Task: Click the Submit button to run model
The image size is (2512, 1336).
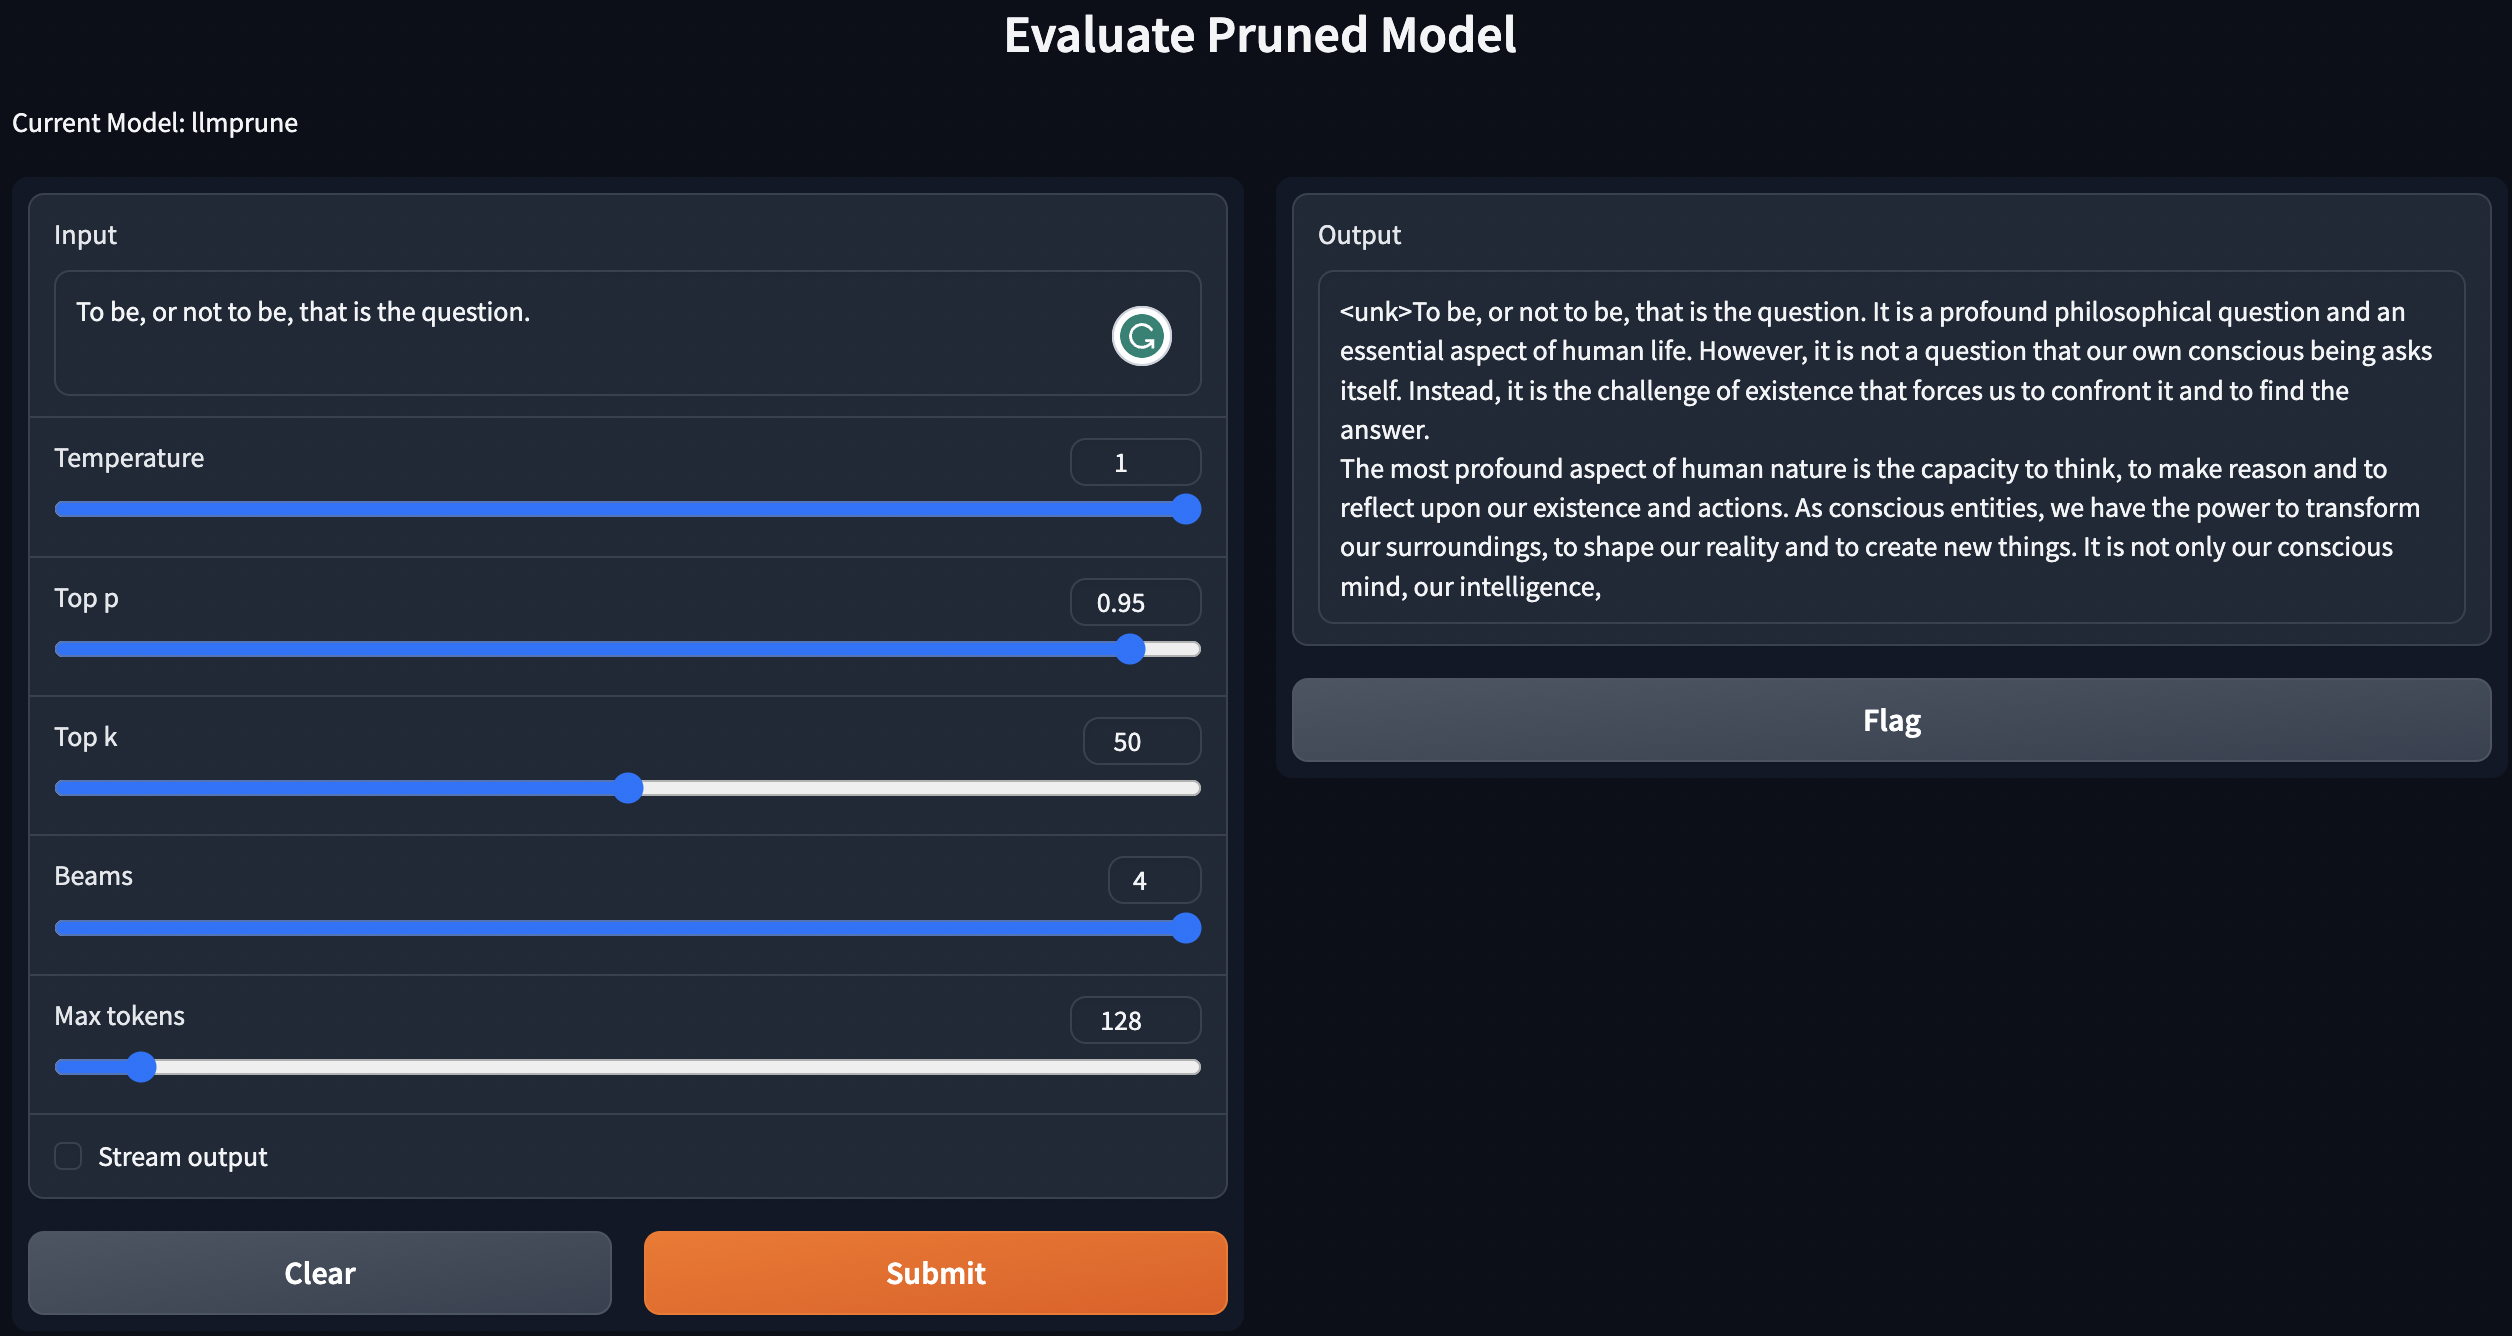Action: (x=935, y=1271)
